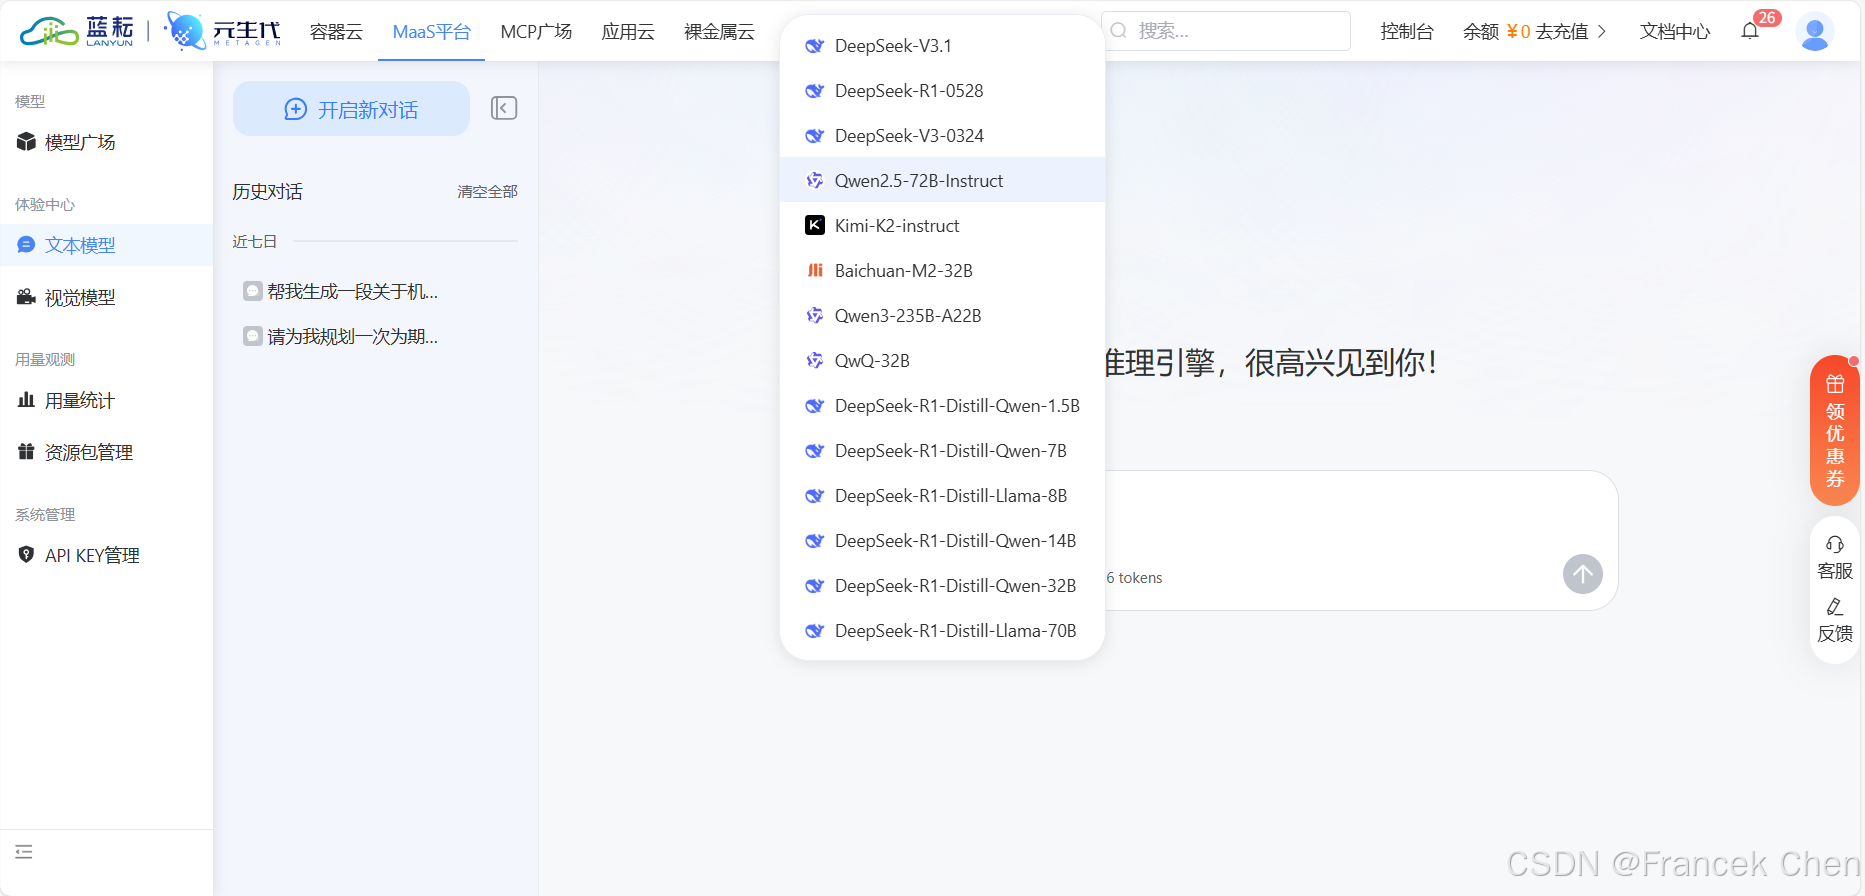Open the orange coupon gift banner

pos(1835,430)
